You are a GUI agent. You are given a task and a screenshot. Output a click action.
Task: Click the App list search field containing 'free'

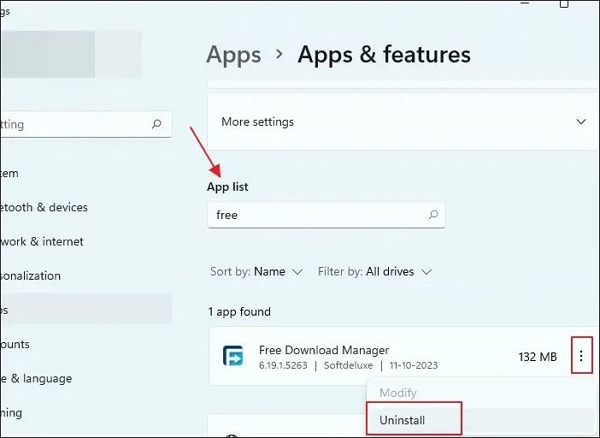326,215
